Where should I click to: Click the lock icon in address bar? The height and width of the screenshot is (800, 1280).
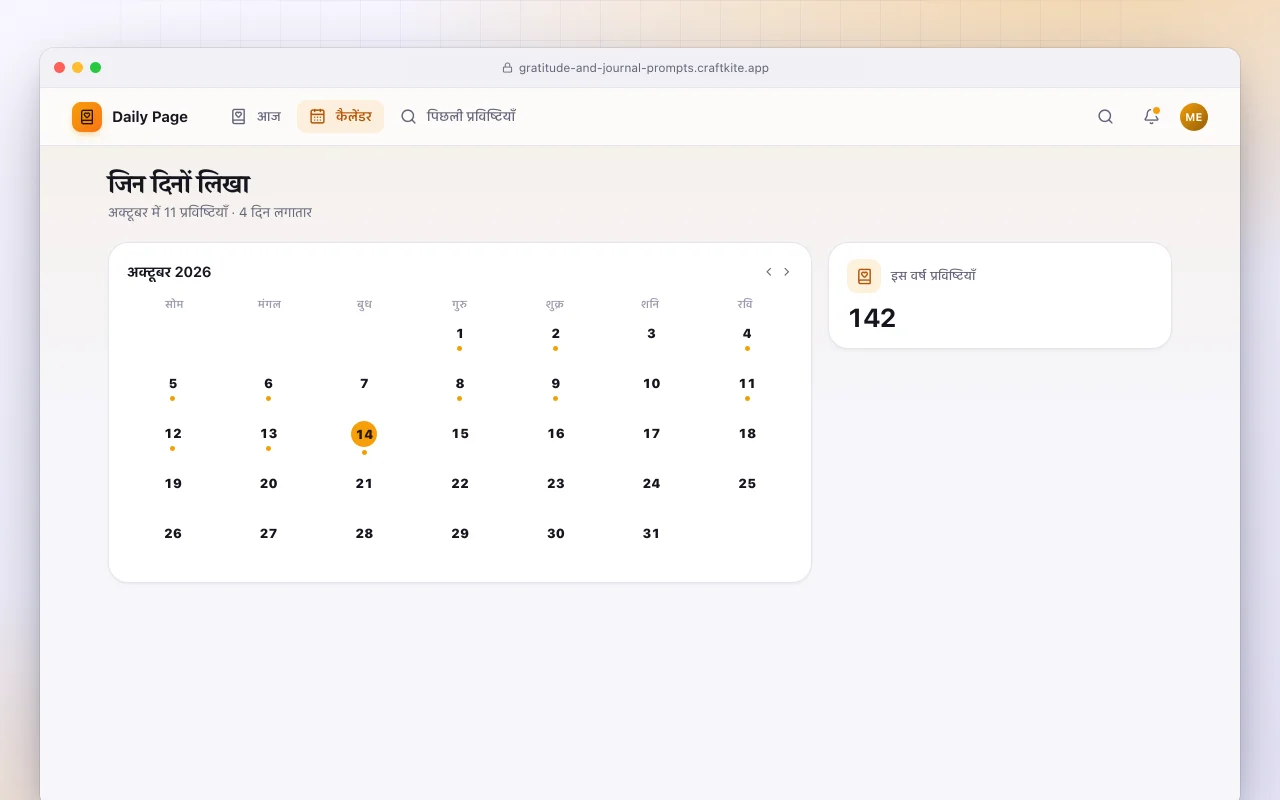point(507,68)
